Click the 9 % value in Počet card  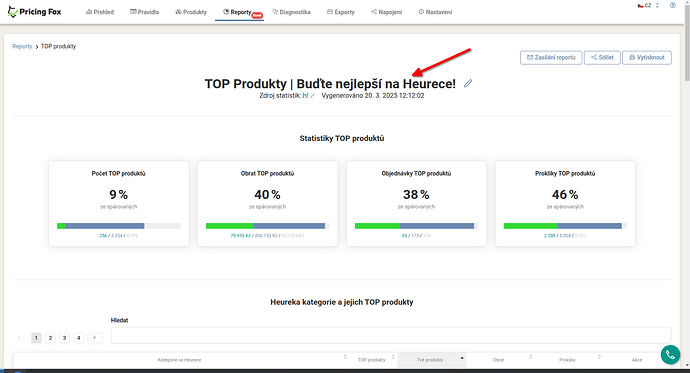point(119,194)
